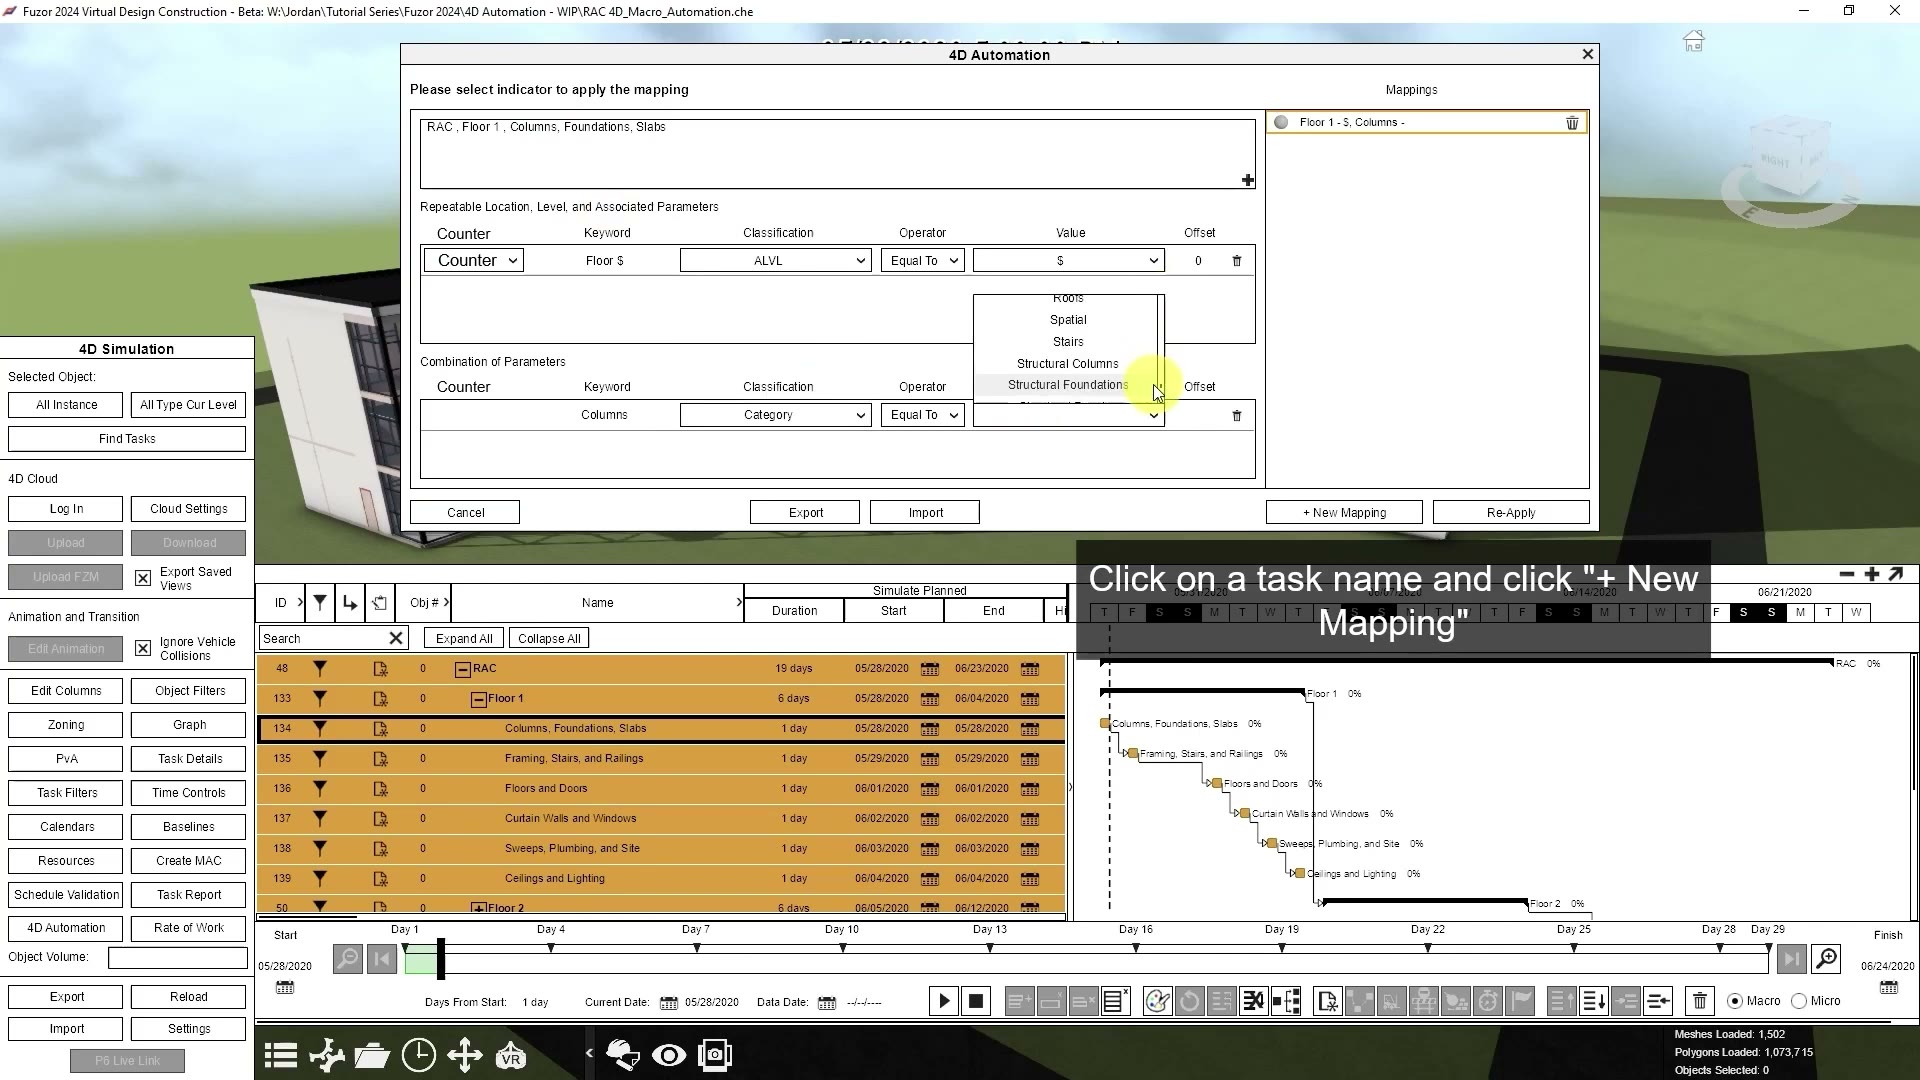This screenshot has height=1080, width=1920.
Task: Jump to simulation start
Action: click(x=381, y=959)
